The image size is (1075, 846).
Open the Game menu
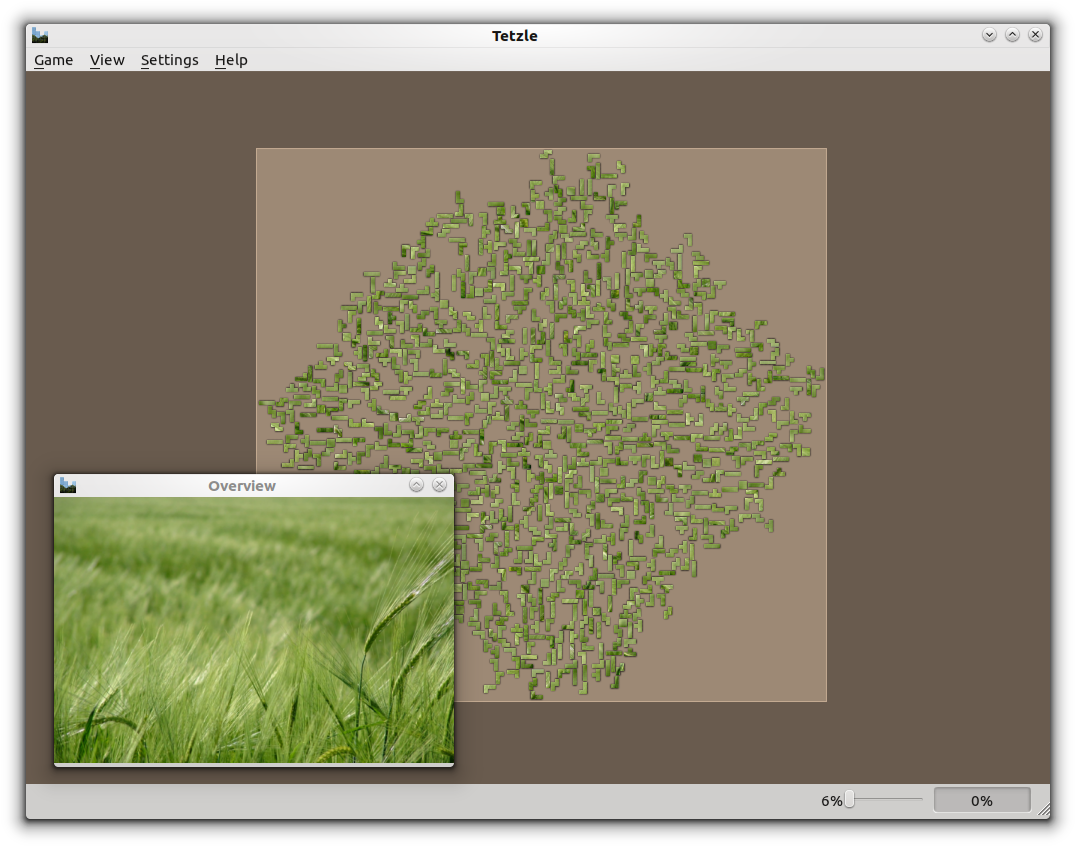tap(53, 60)
